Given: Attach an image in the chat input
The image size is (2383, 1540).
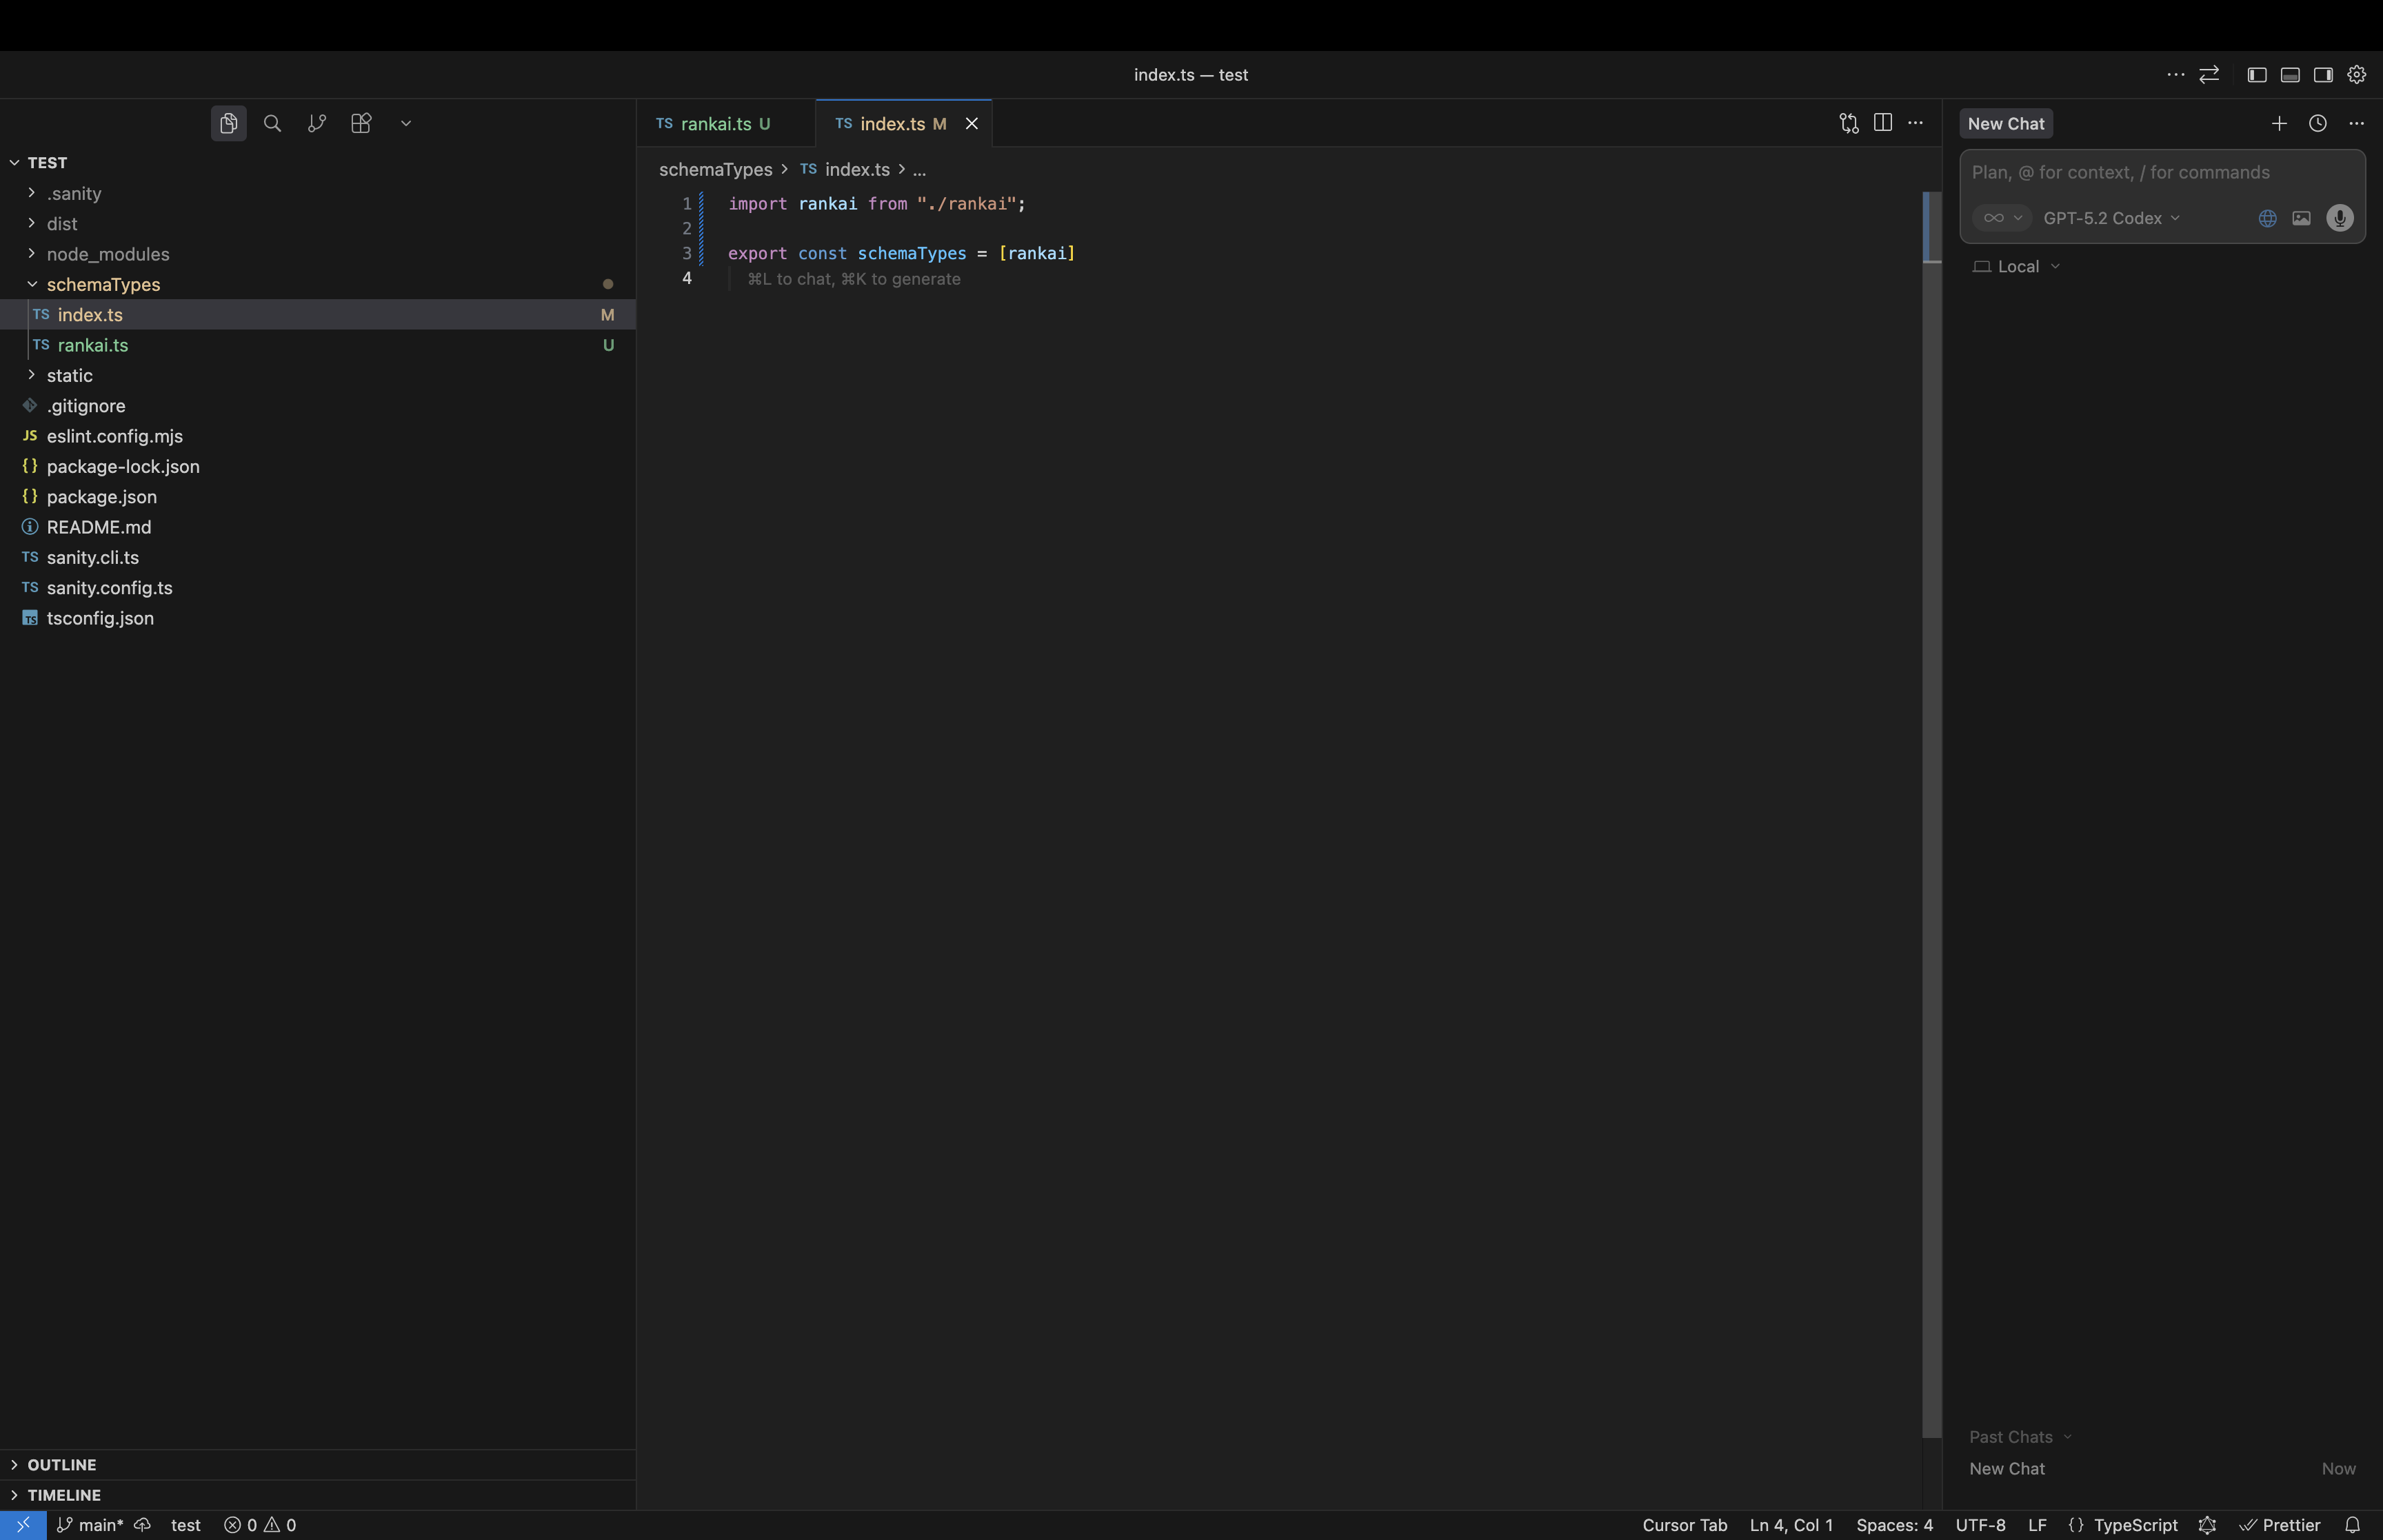Looking at the screenshot, I should coord(2301,218).
